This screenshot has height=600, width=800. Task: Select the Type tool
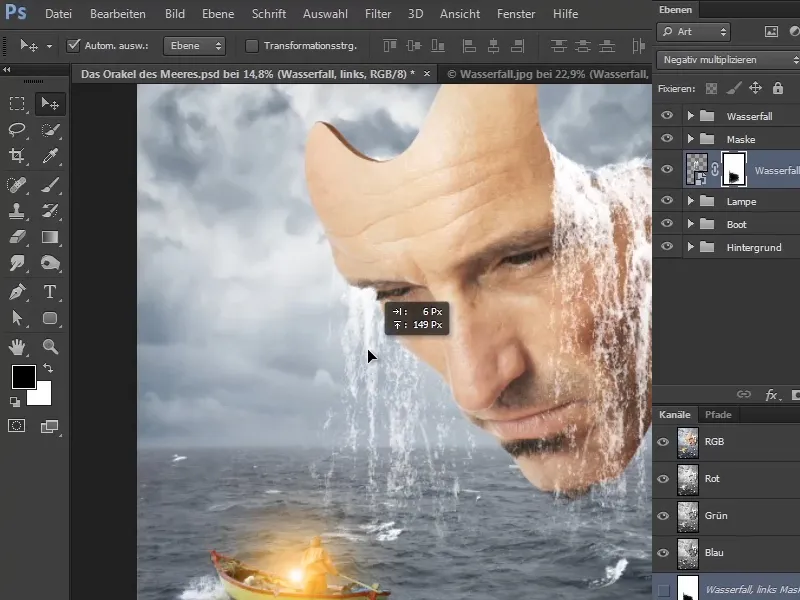pyautogui.click(x=50, y=292)
